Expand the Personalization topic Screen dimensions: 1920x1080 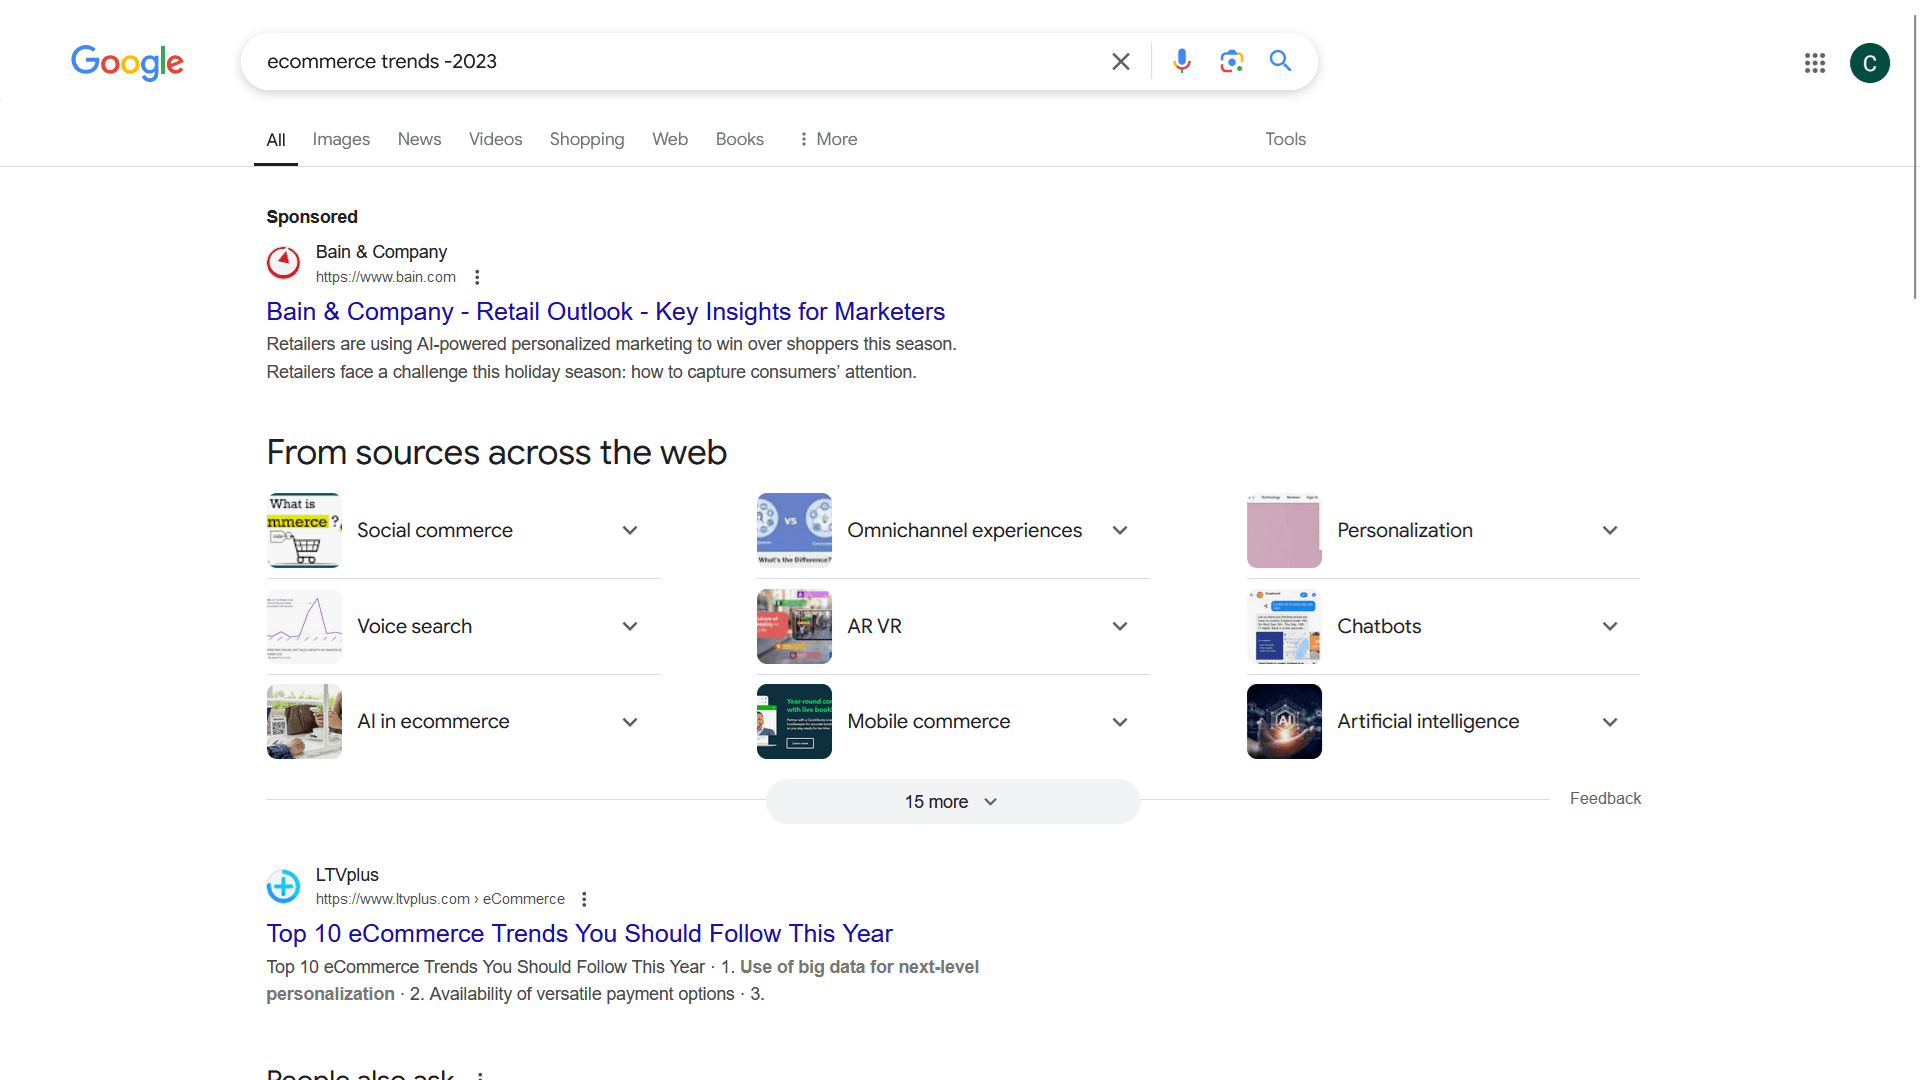pos(1610,530)
